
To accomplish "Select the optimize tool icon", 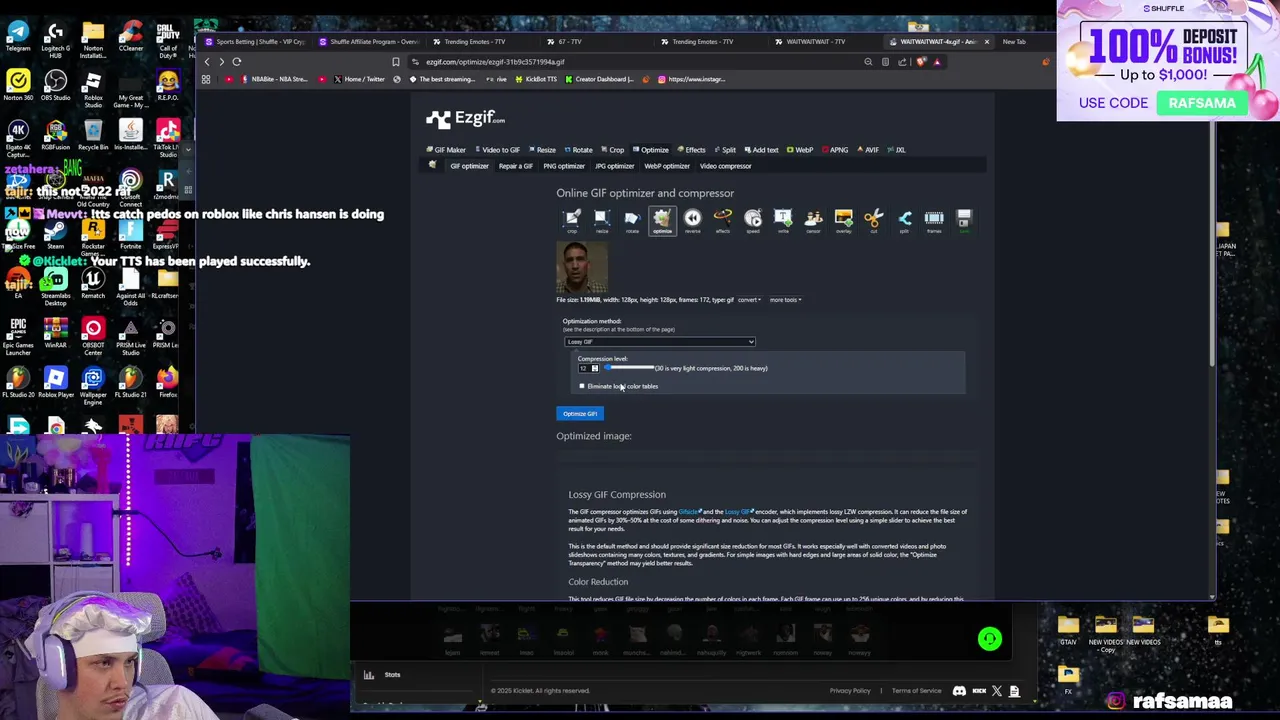I will [x=662, y=220].
